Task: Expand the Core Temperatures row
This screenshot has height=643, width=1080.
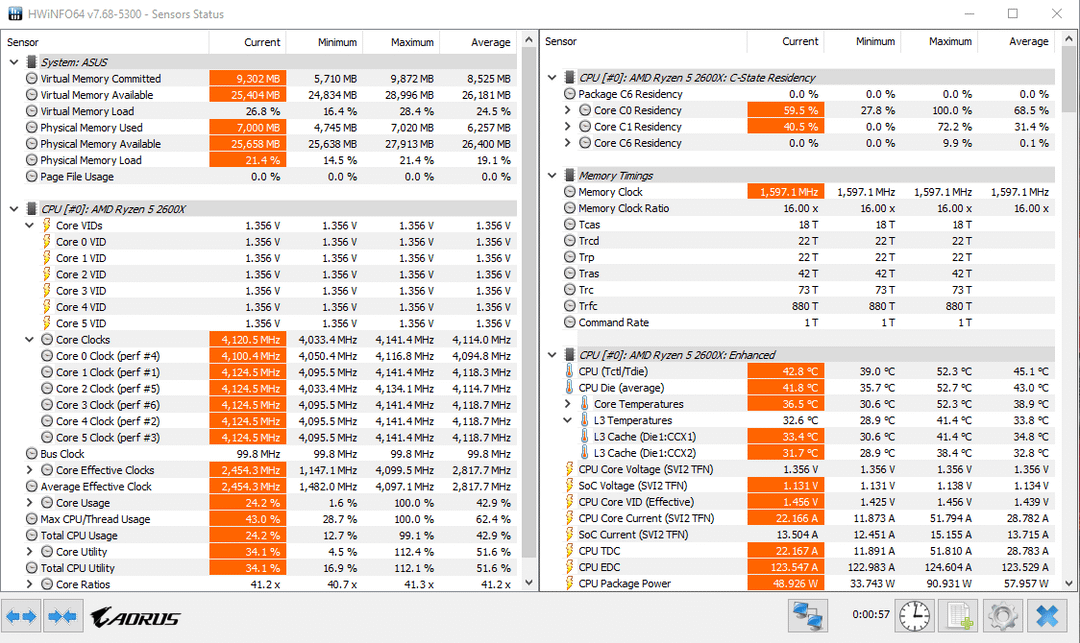Action: pos(568,403)
